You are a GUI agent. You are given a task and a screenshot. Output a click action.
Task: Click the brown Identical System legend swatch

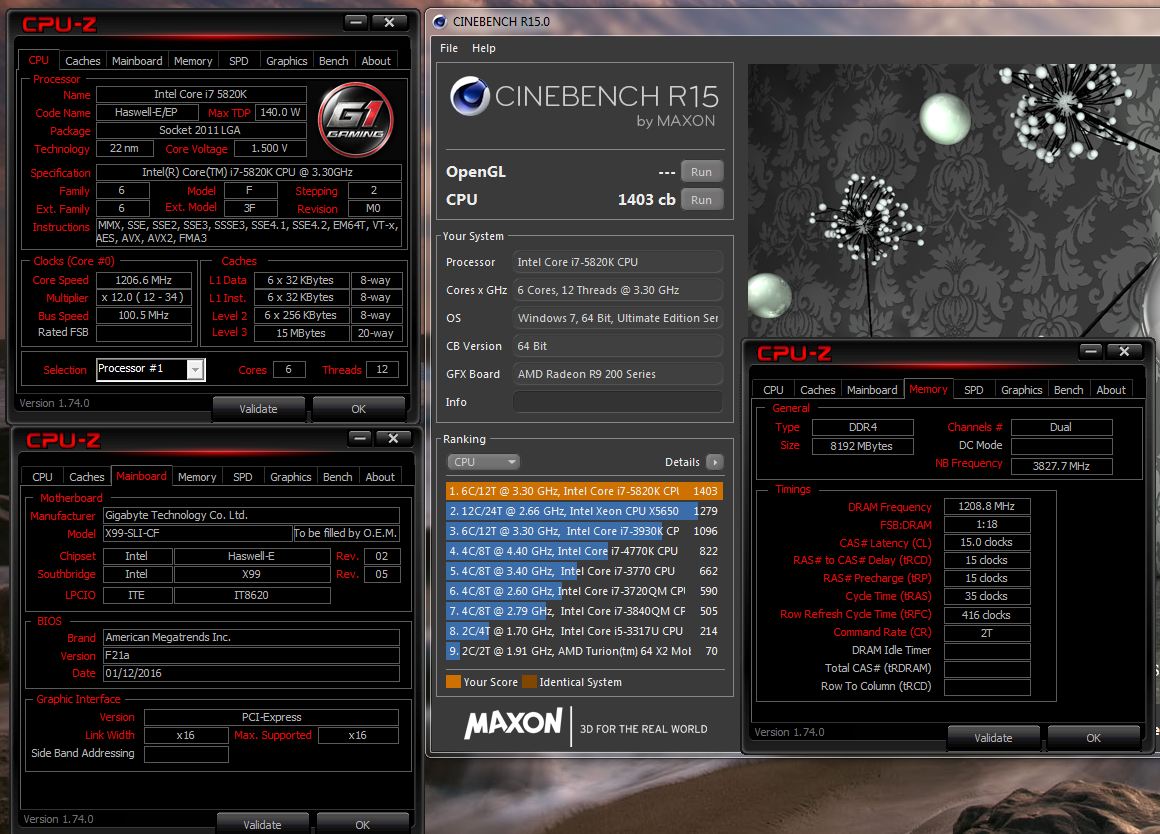(529, 682)
